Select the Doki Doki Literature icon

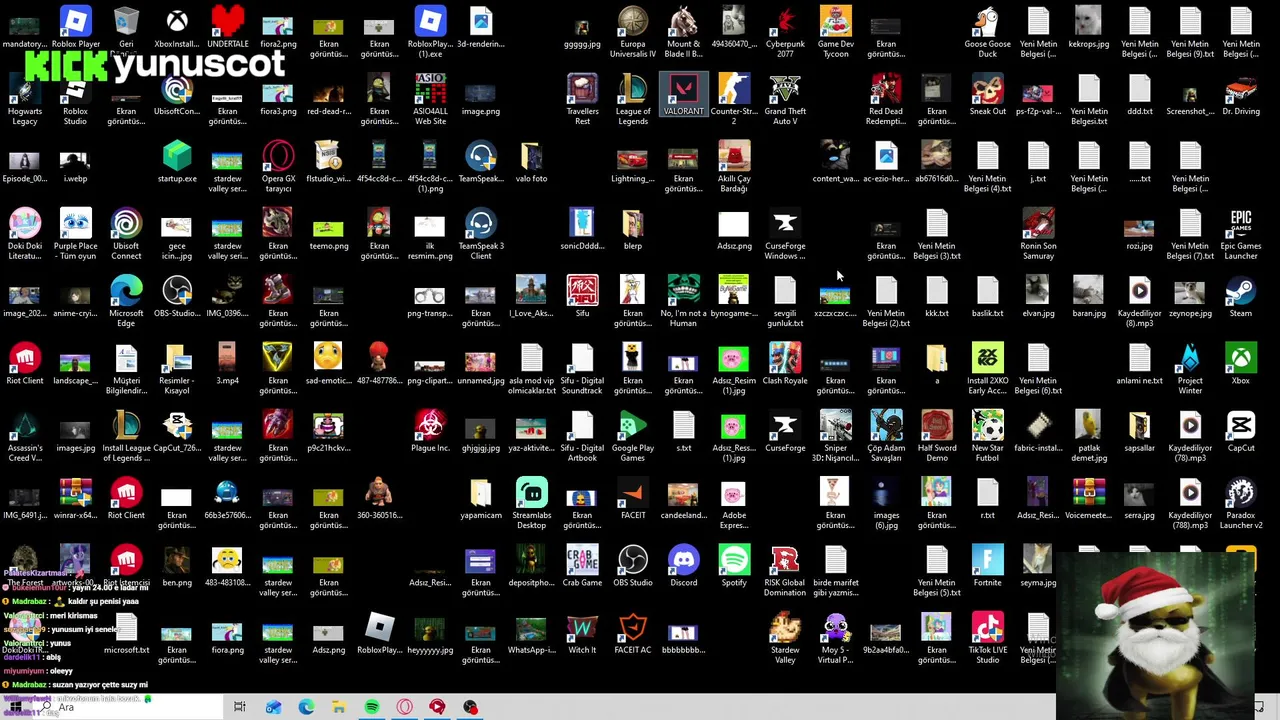point(25,233)
